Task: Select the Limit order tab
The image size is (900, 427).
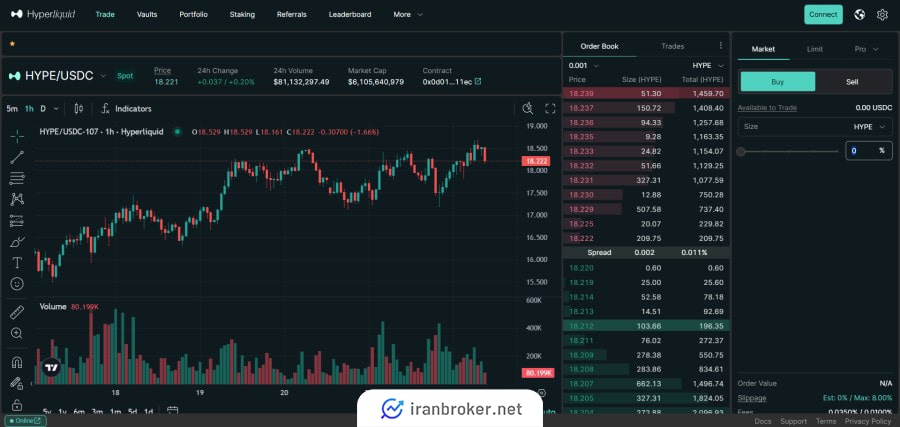Action: (x=814, y=49)
